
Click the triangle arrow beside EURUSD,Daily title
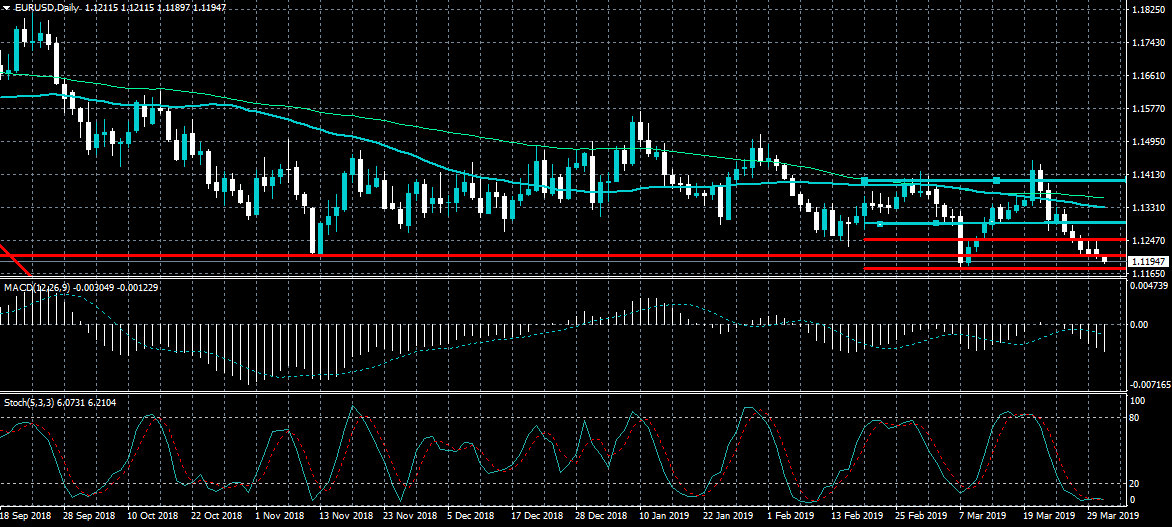point(5,7)
